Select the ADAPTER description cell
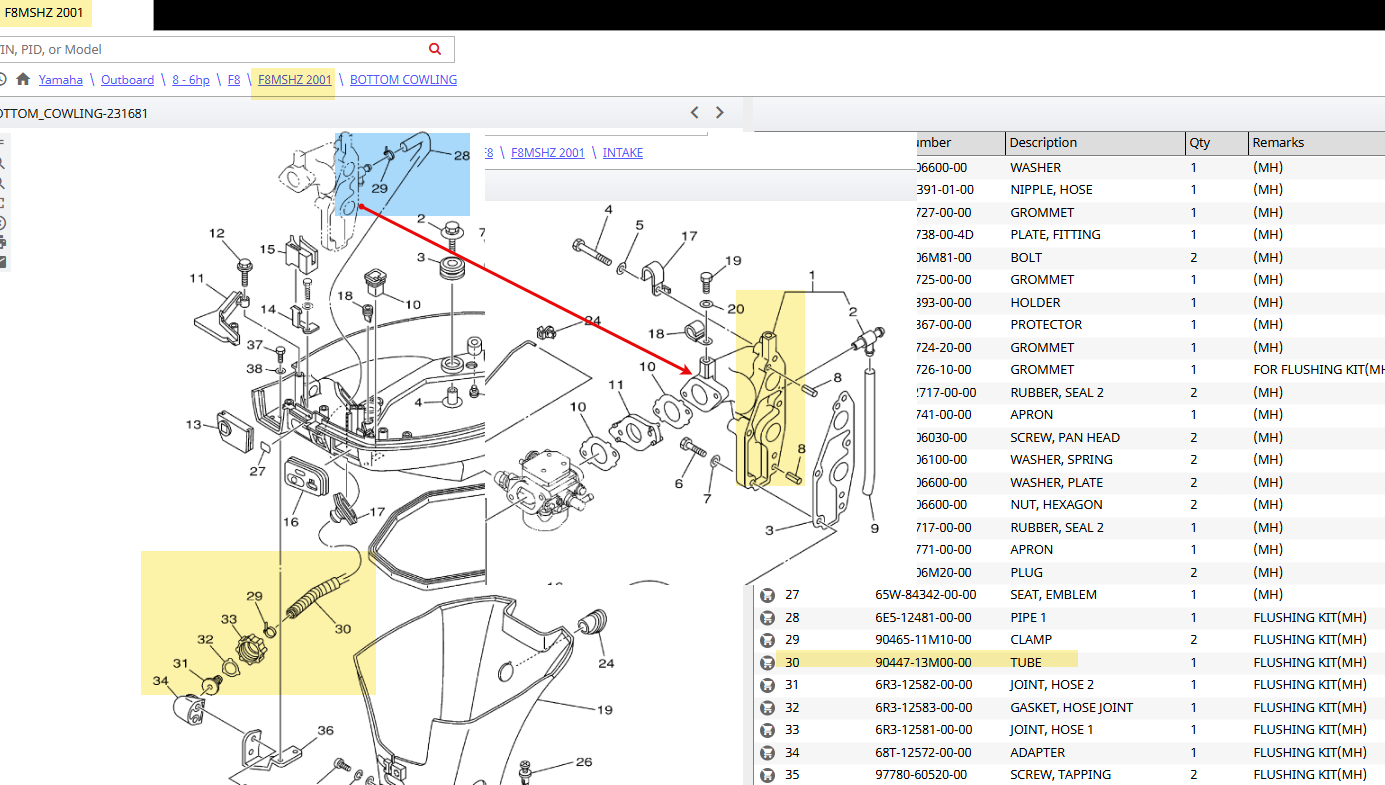 tap(1037, 752)
